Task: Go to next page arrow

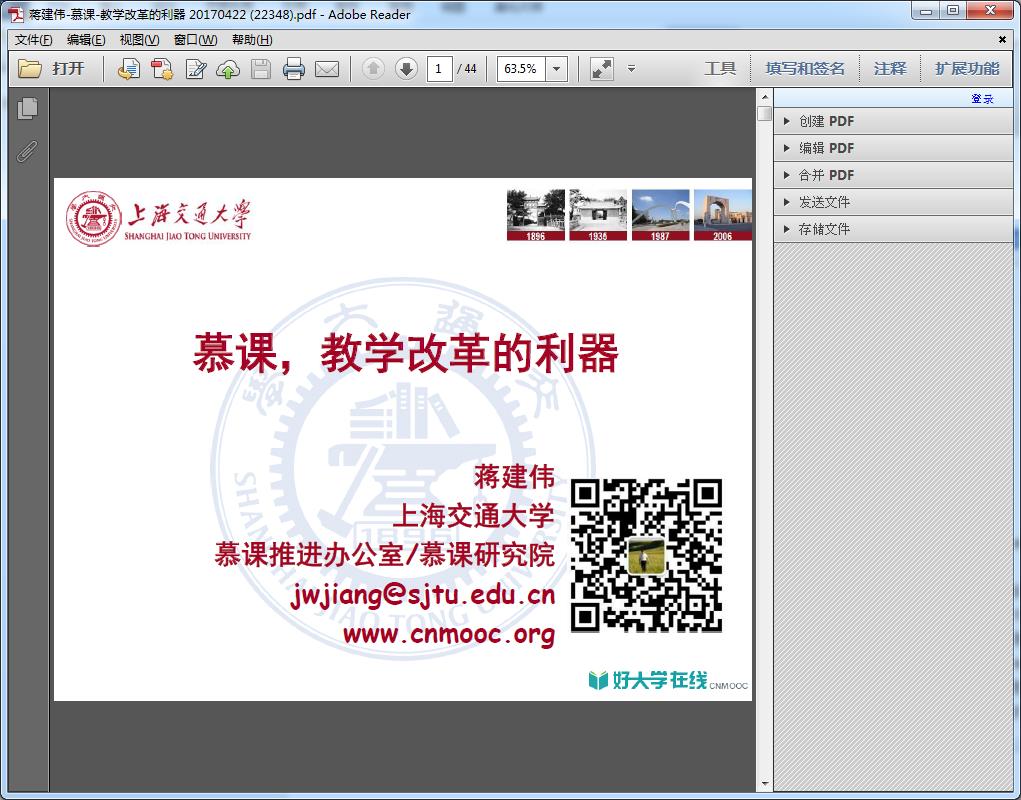Action: point(406,69)
